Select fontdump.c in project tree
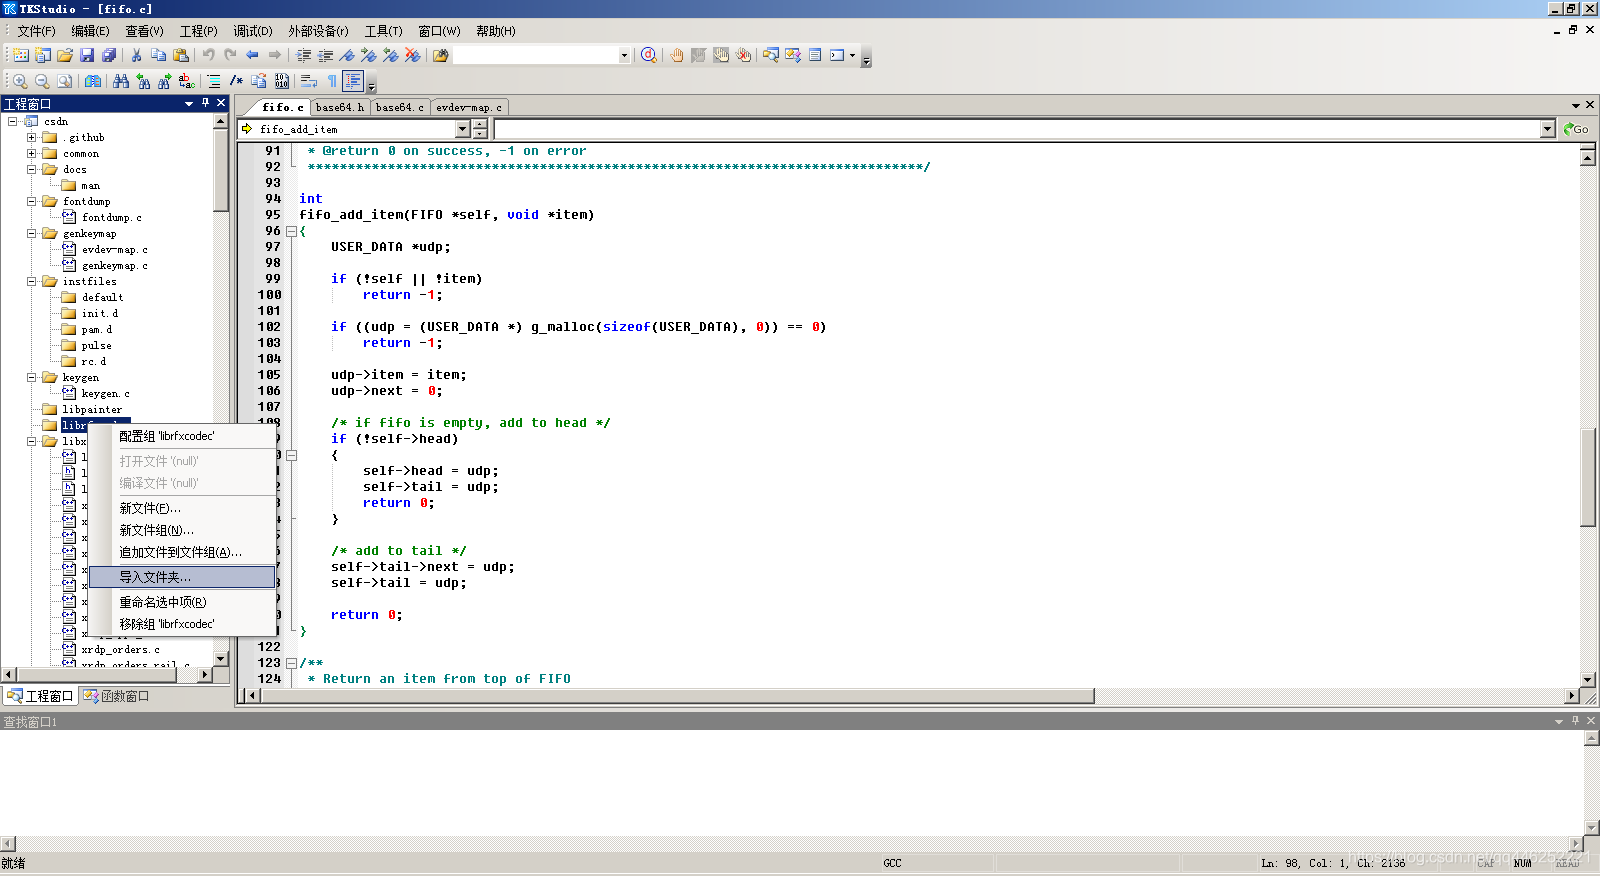The height and width of the screenshot is (876, 1600). pyautogui.click(x=111, y=217)
